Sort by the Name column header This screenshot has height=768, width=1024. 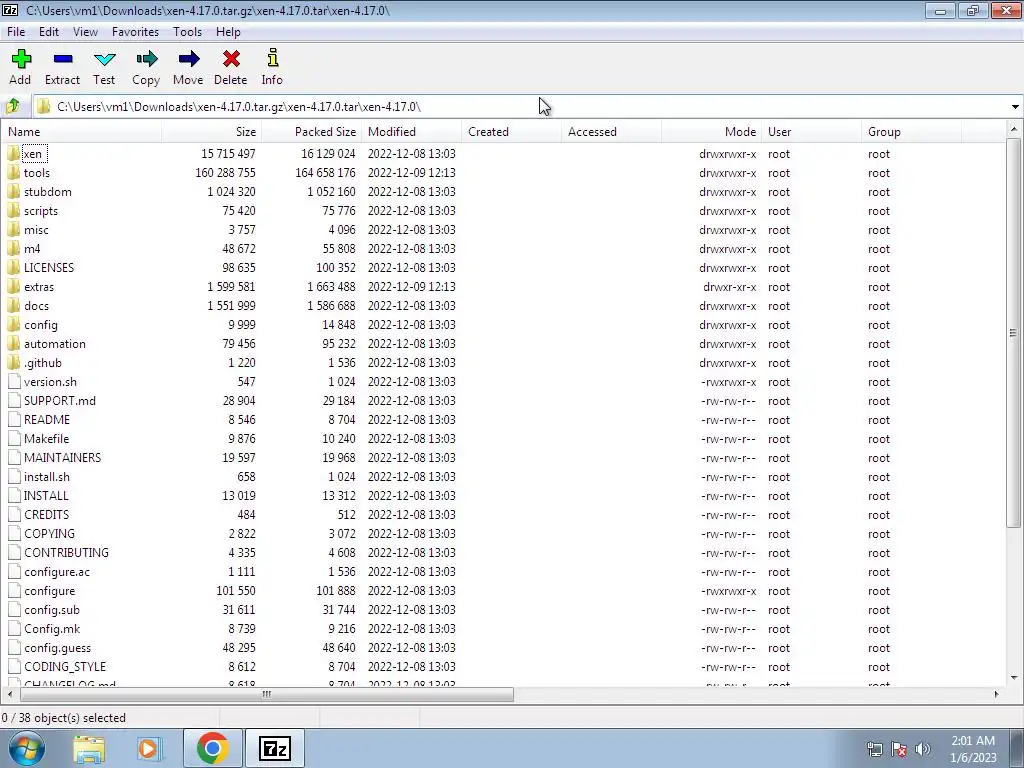82,131
